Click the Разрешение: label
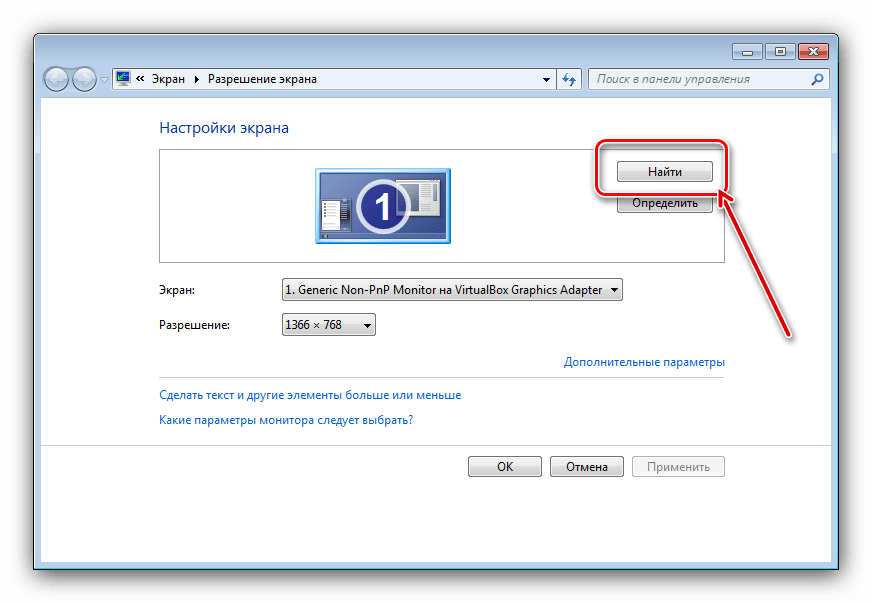Viewport: 872px width, 603px height. click(x=194, y=325)
